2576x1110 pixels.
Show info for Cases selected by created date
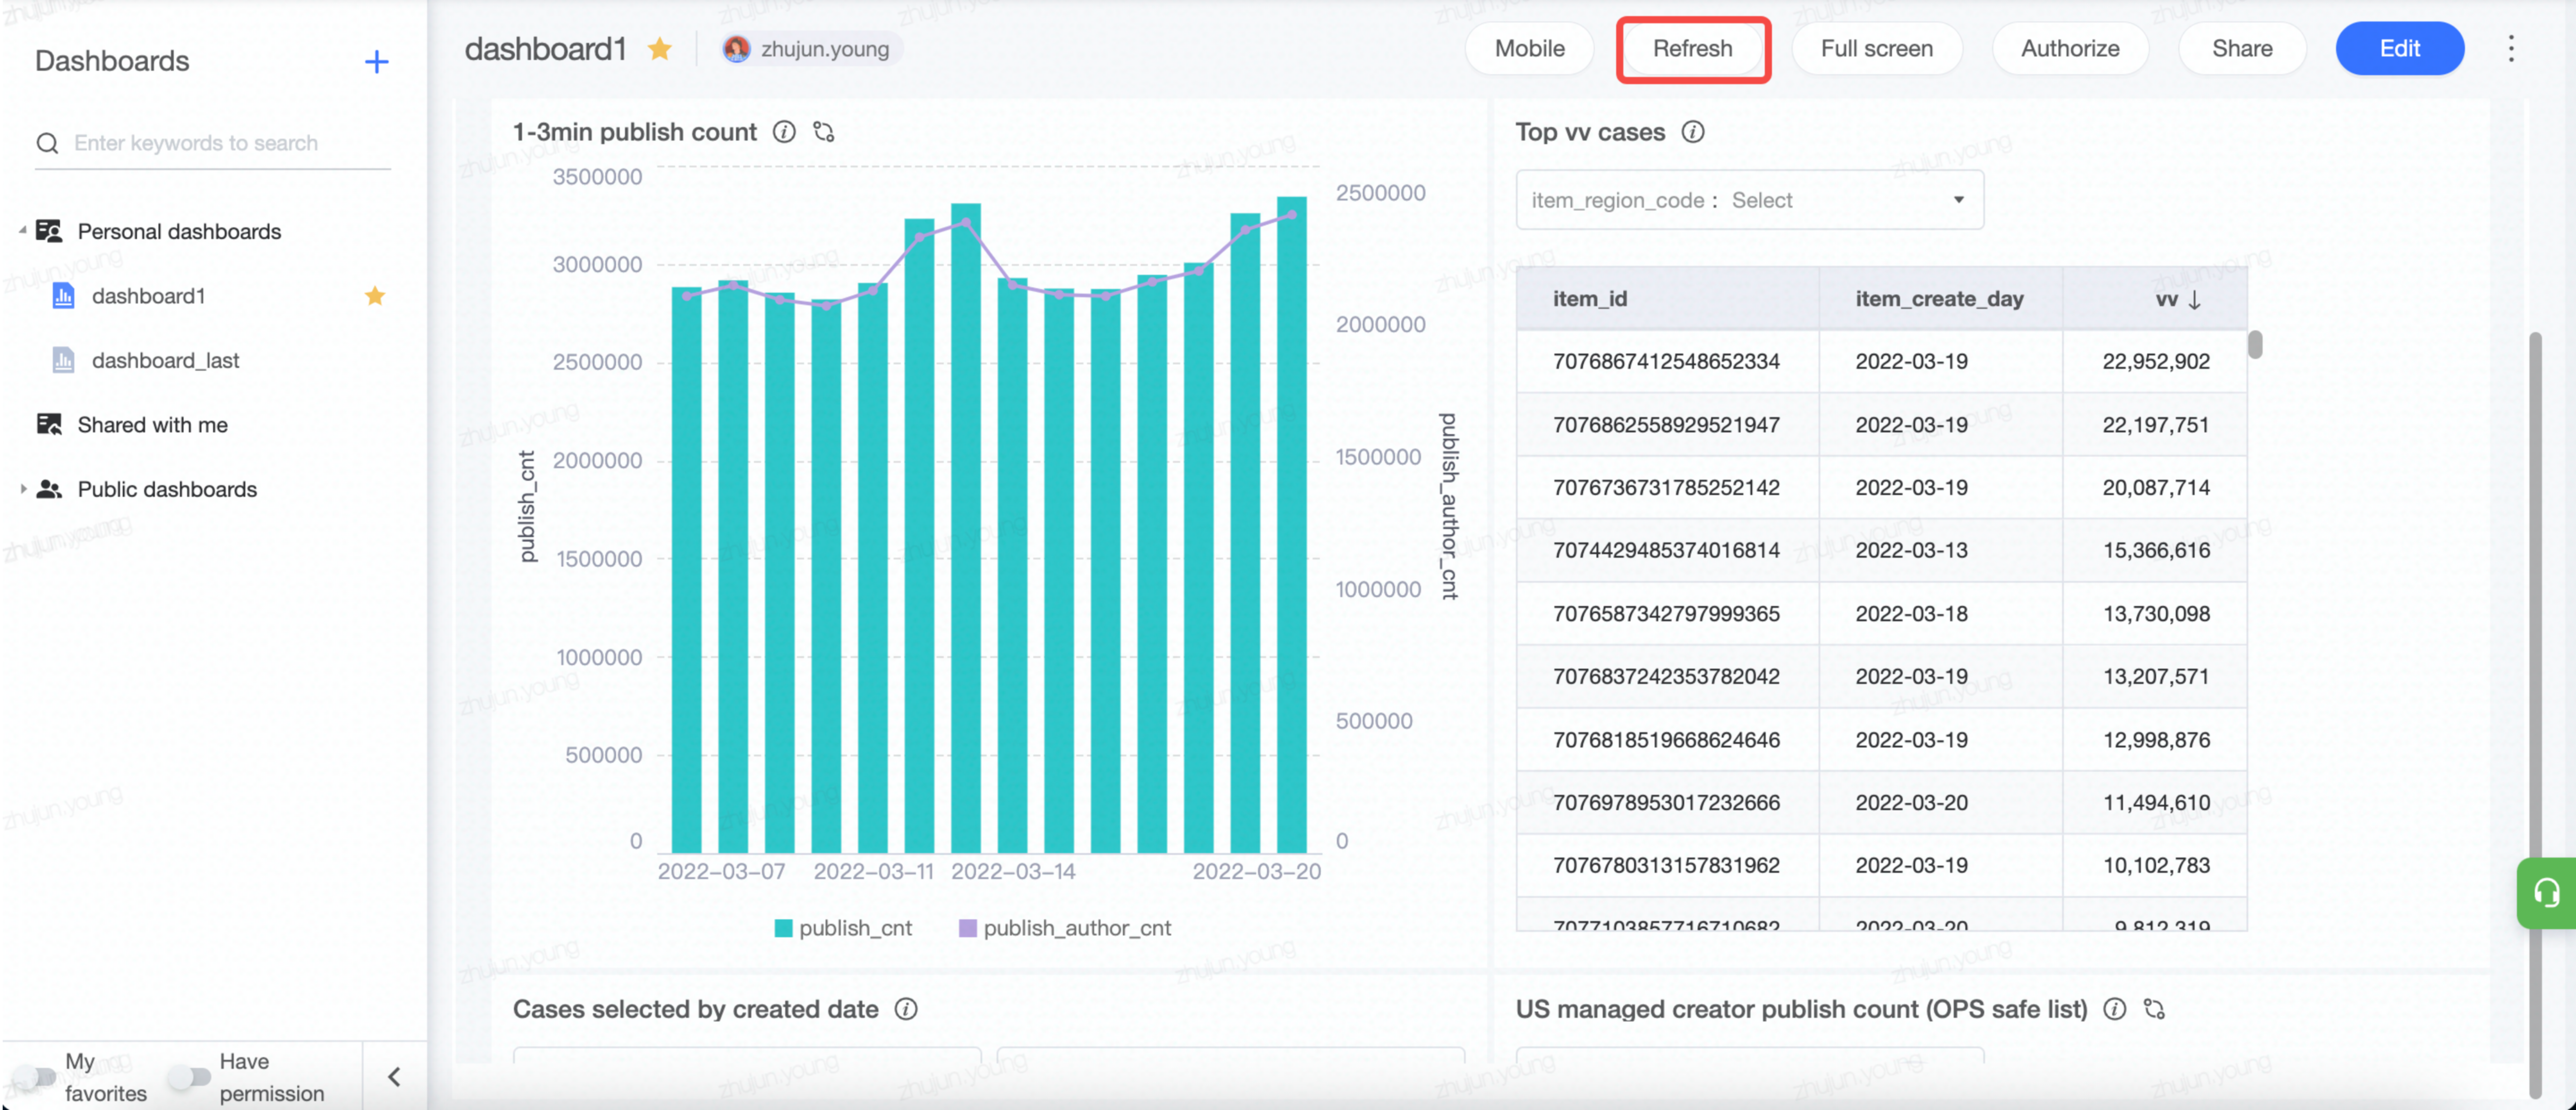pyautogui.click(x=906, y=1009)
